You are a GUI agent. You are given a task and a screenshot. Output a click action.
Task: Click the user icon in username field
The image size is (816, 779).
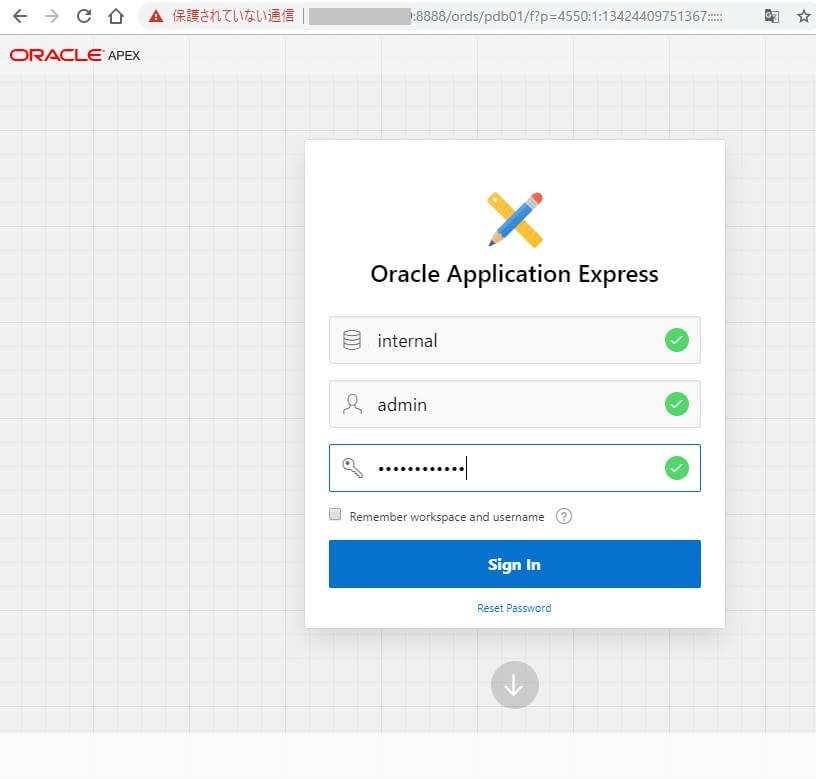pyautogui.click(x=352, y=404)
